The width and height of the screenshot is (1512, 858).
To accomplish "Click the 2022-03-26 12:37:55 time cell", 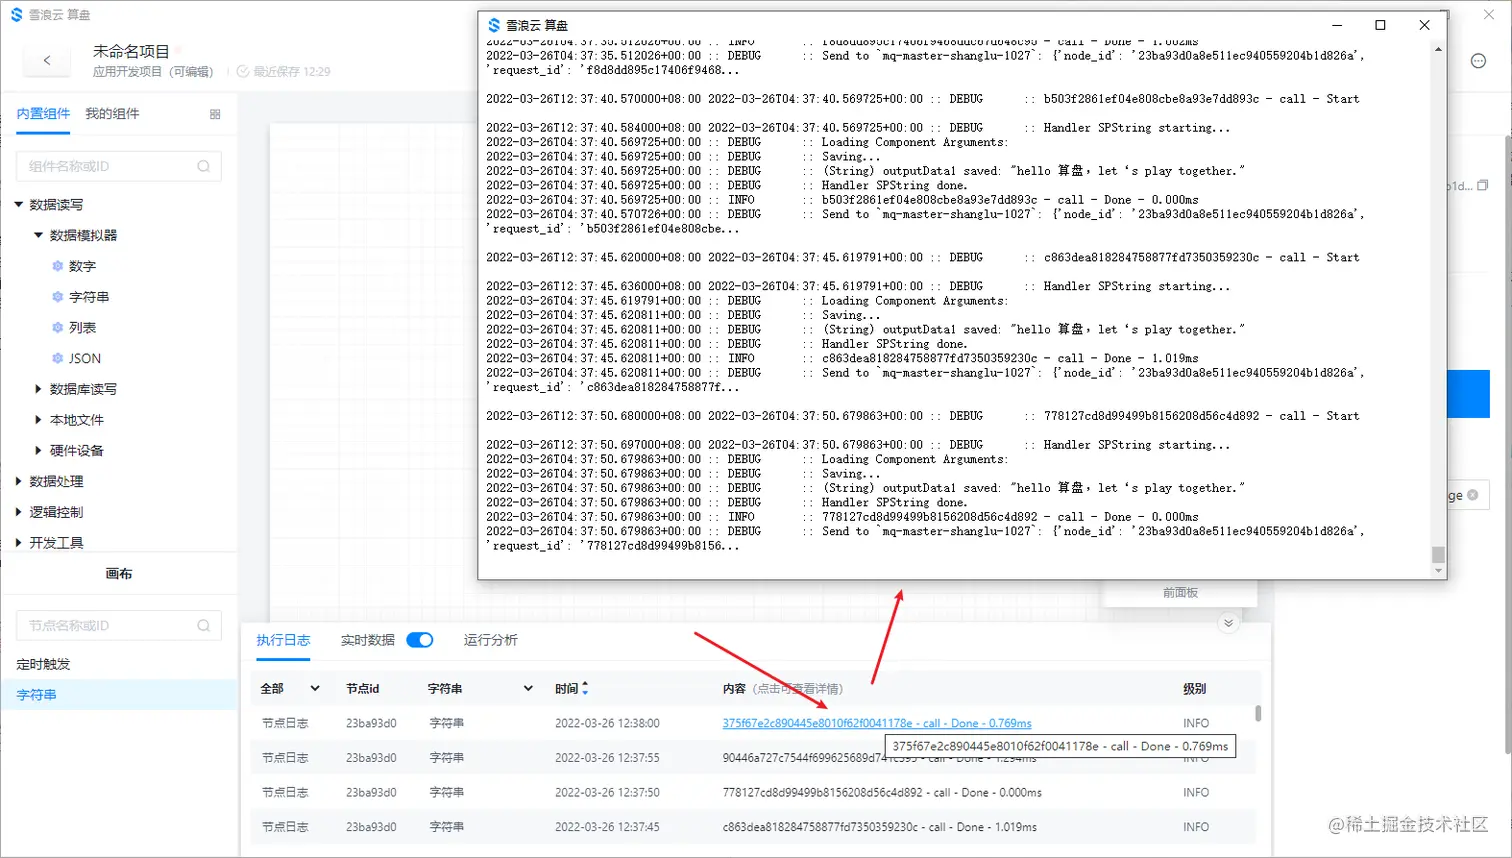I will point(607,757).
